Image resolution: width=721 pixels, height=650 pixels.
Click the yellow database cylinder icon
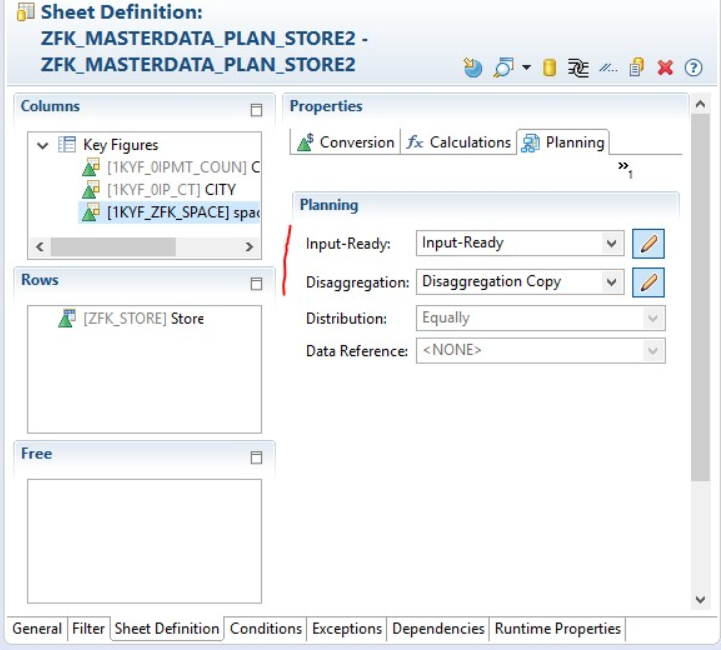[549, 68]
